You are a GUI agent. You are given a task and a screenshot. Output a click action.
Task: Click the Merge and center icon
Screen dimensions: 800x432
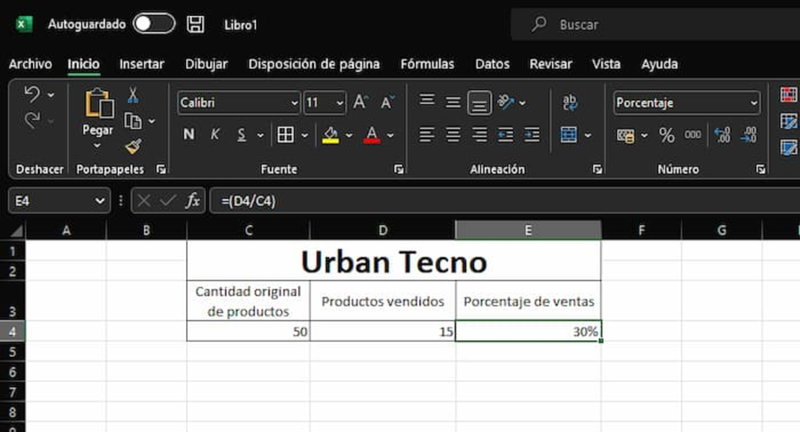coord(568,135)
